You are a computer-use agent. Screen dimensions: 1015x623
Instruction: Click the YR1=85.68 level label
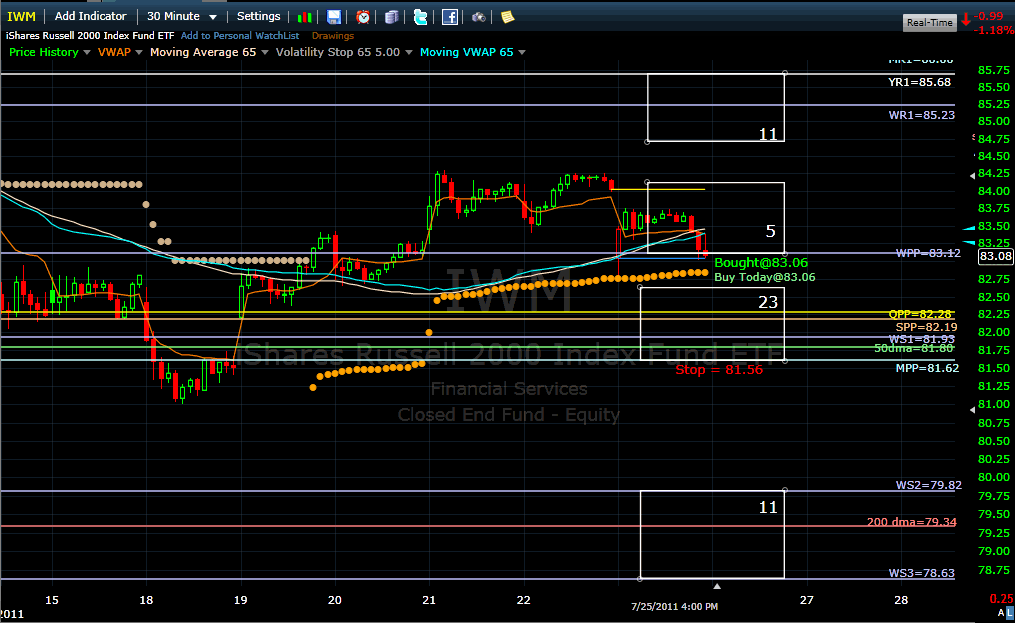pyautogui.click(x=919, y=82)
